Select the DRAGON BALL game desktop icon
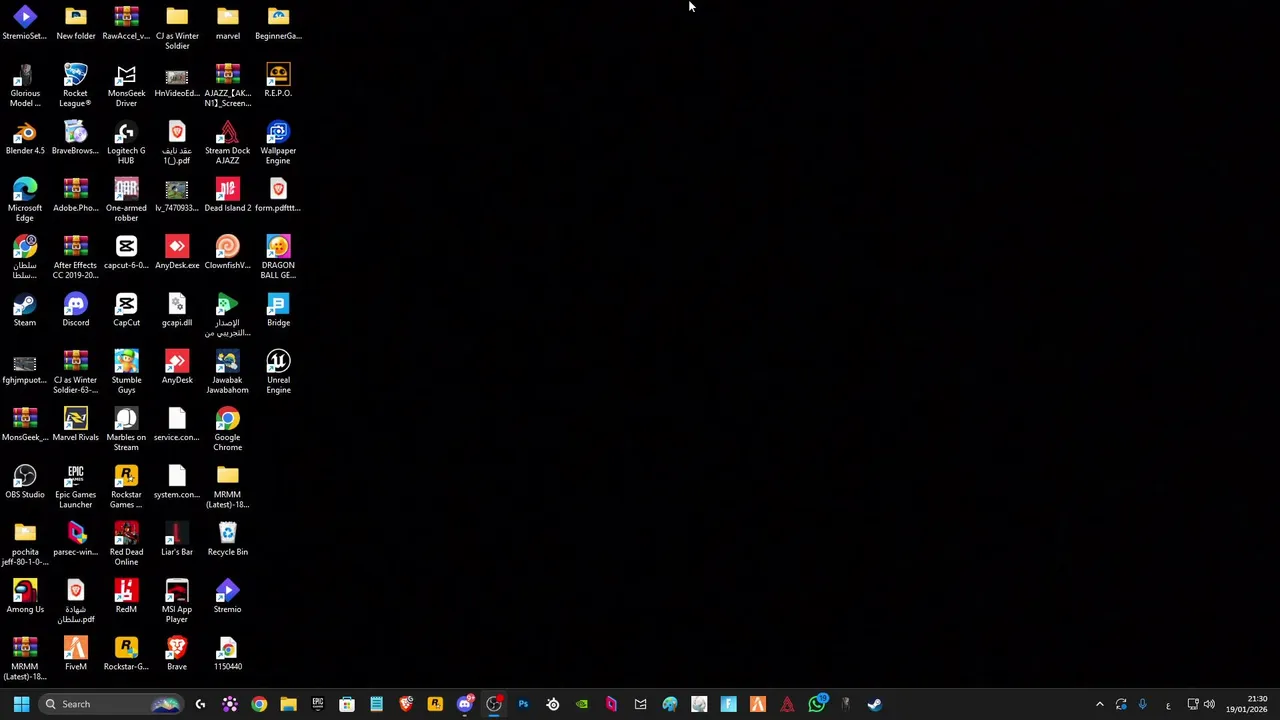 [278, 258]
